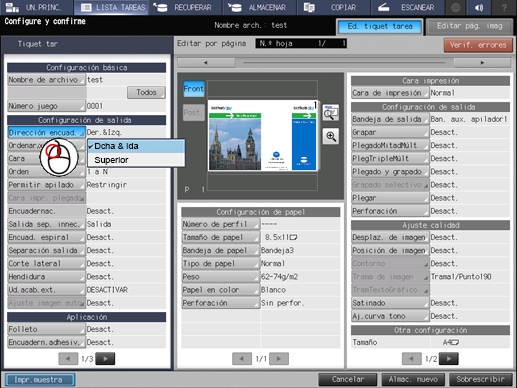Click the sheet navigation slider bar
The height and width of the screenshot is (388, 517).
coord(344,62)
